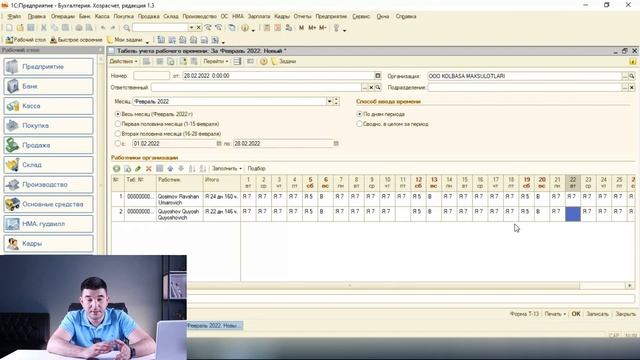
Task: Open calendar picker for document date
Action: pyautogui.click(x=378, y=76)
